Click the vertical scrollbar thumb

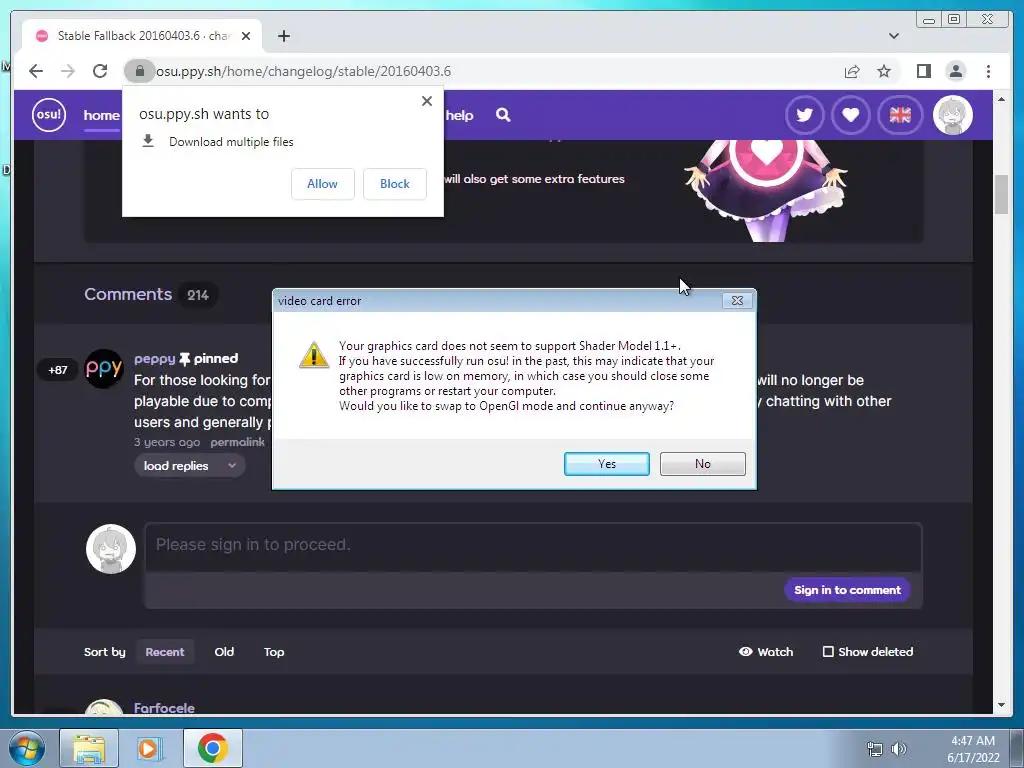pos(1001,195)
